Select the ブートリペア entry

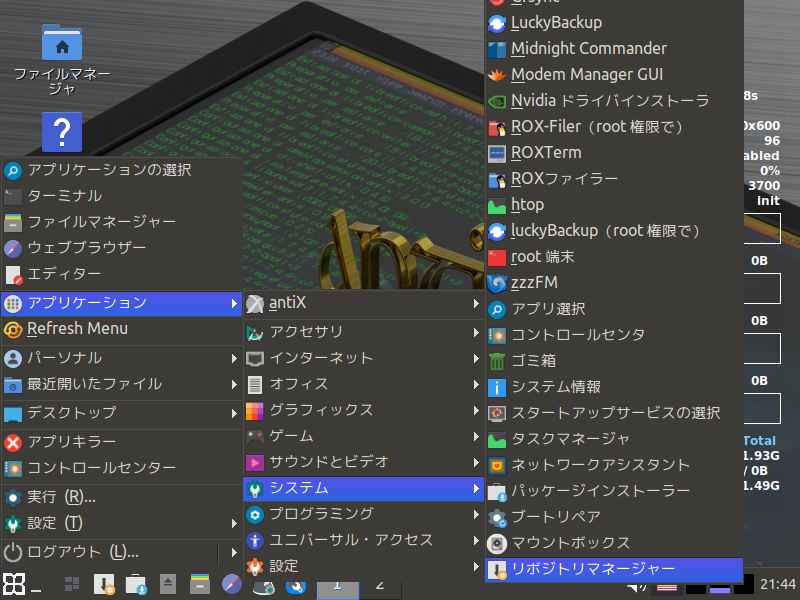point(614,517)
